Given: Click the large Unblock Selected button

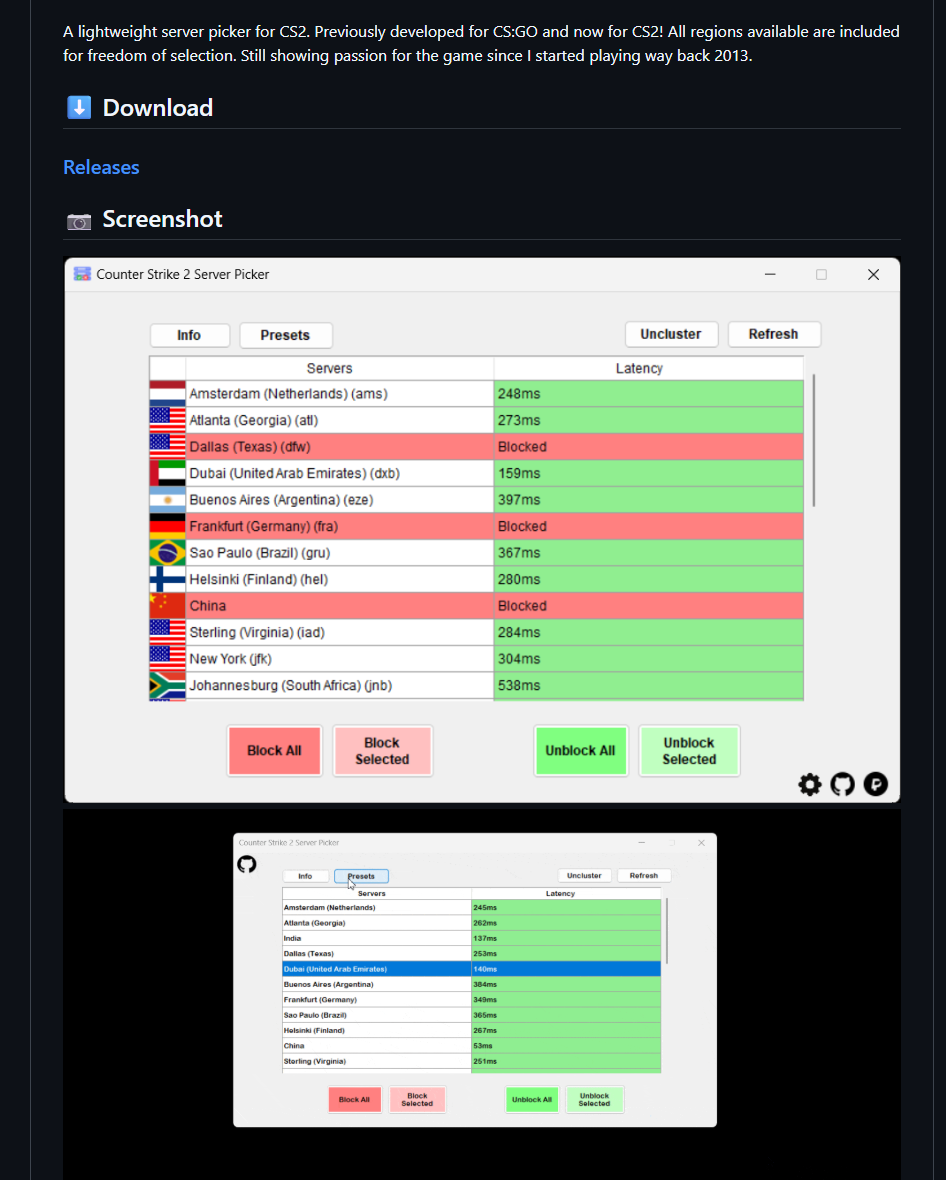Looking at the screenshot, I should (689, 750).
